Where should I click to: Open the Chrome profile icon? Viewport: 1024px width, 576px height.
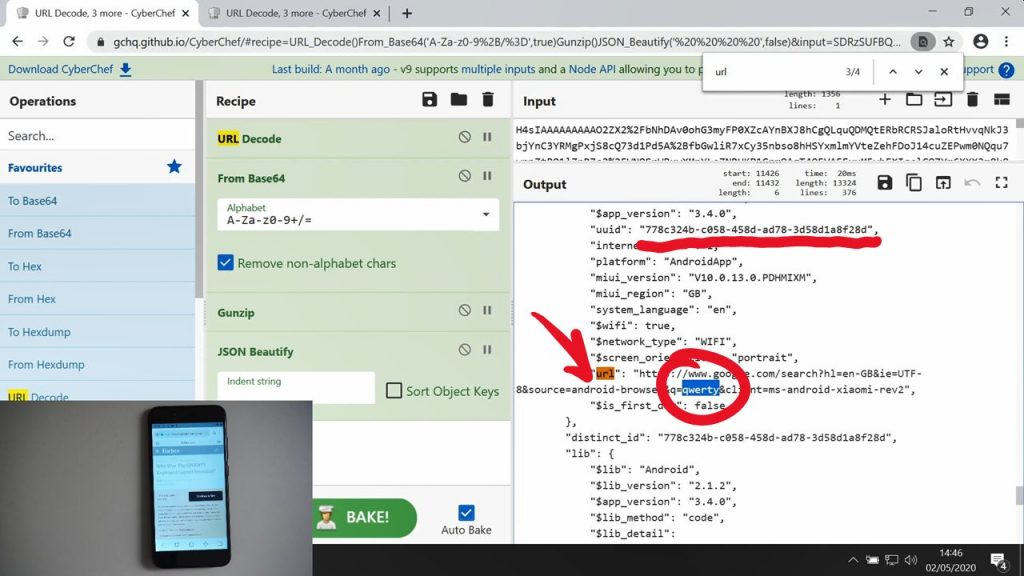click(980, 41)
